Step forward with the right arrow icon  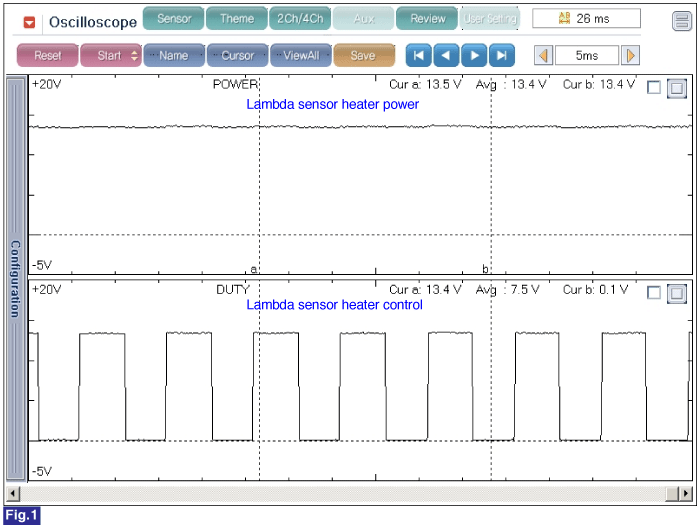coord(474,55)
